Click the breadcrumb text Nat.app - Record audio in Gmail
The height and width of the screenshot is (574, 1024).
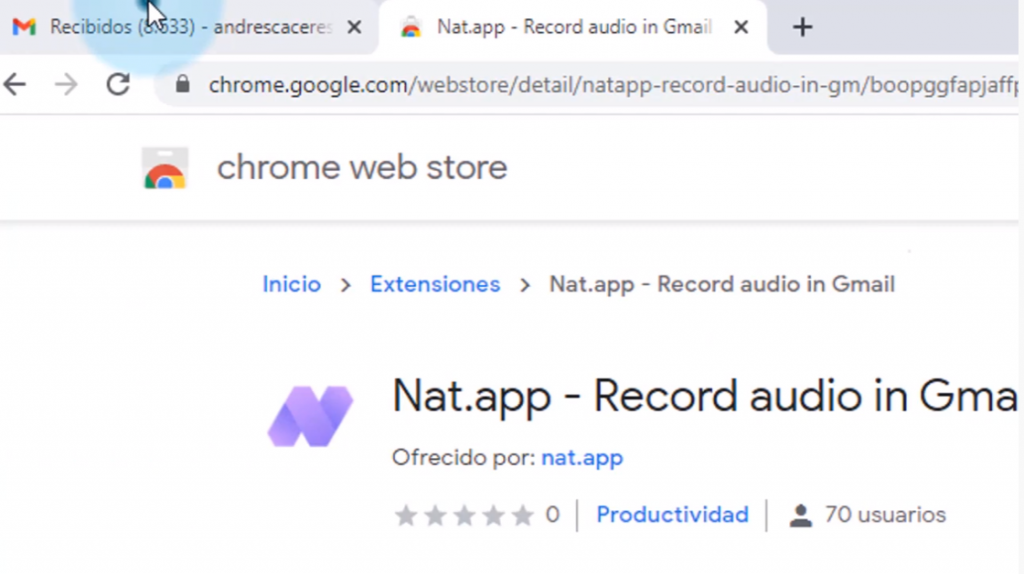click(722, 285)
